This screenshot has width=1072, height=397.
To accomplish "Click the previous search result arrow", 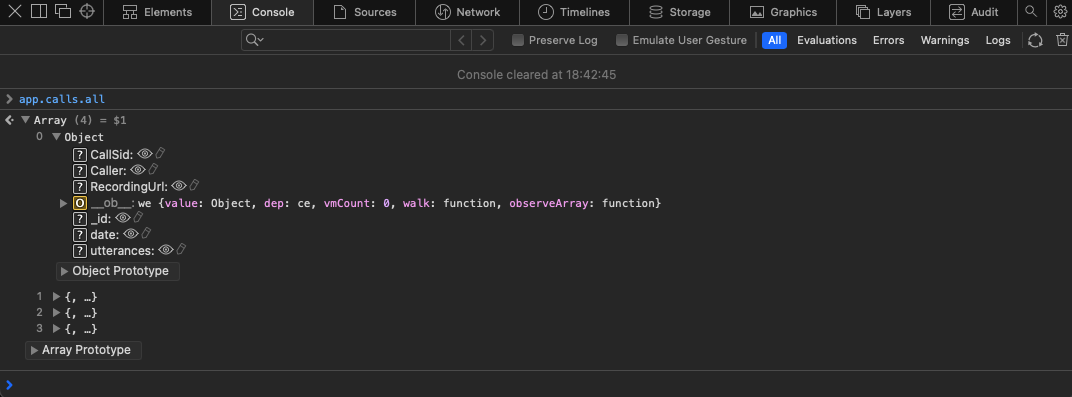I will [x=461, y=40].
